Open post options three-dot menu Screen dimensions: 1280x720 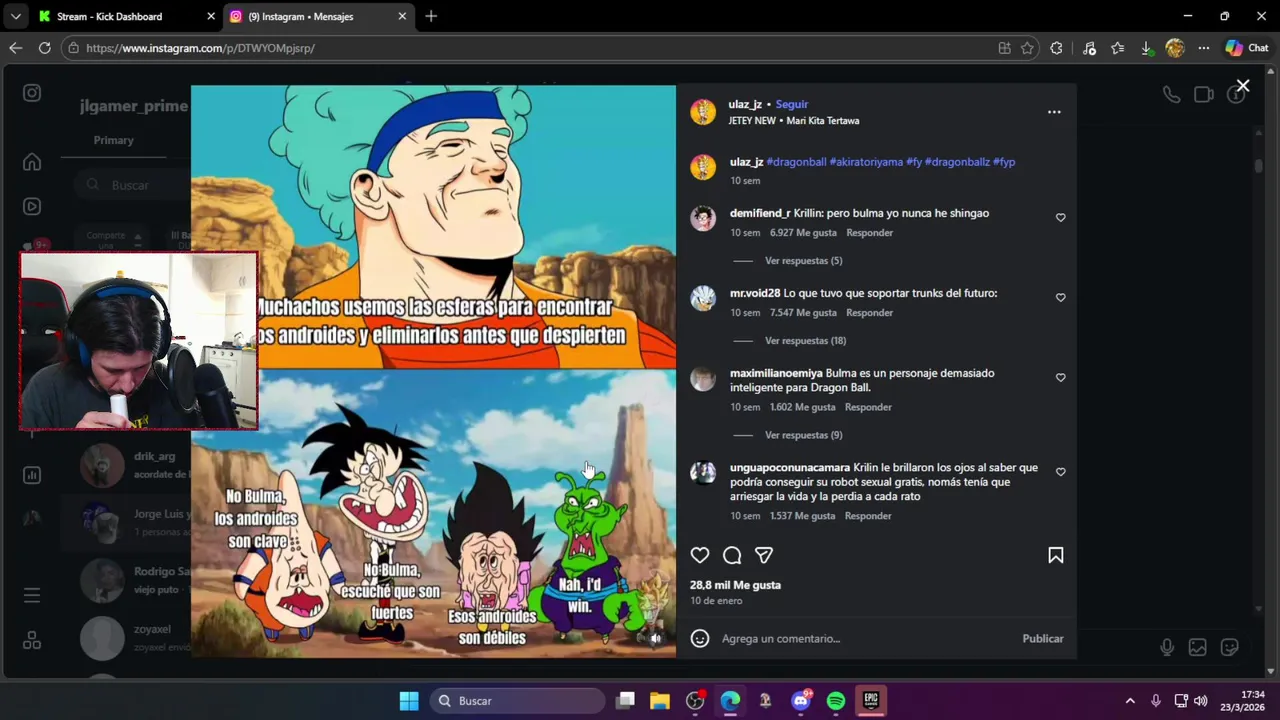click(x=1054, y=112)
